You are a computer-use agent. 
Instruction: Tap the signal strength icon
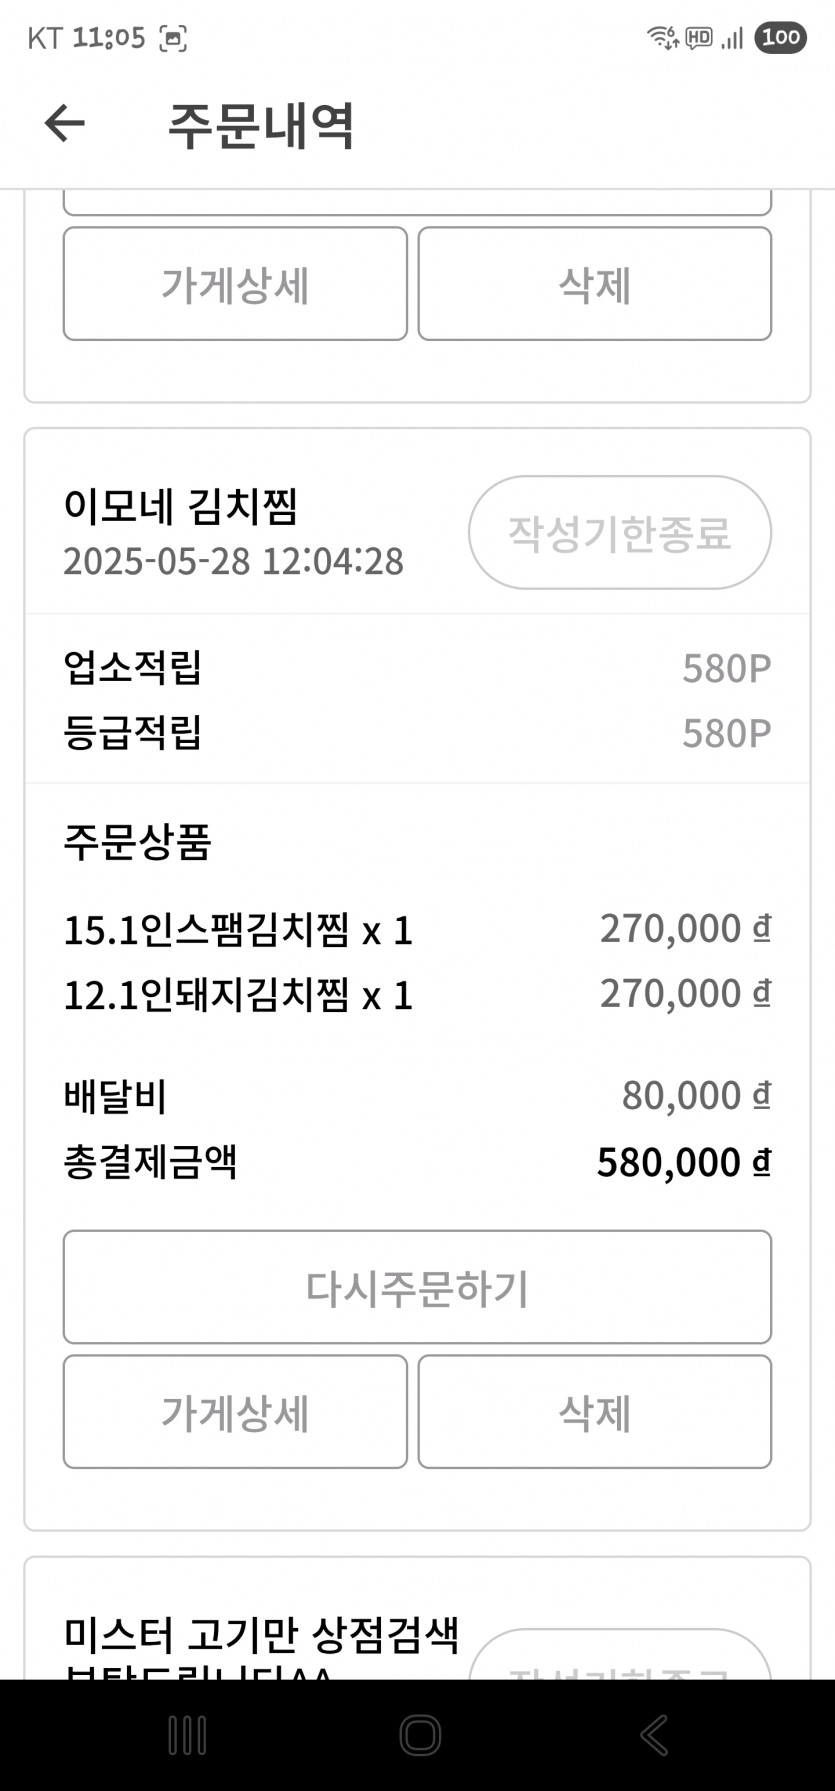coord(732,38)
